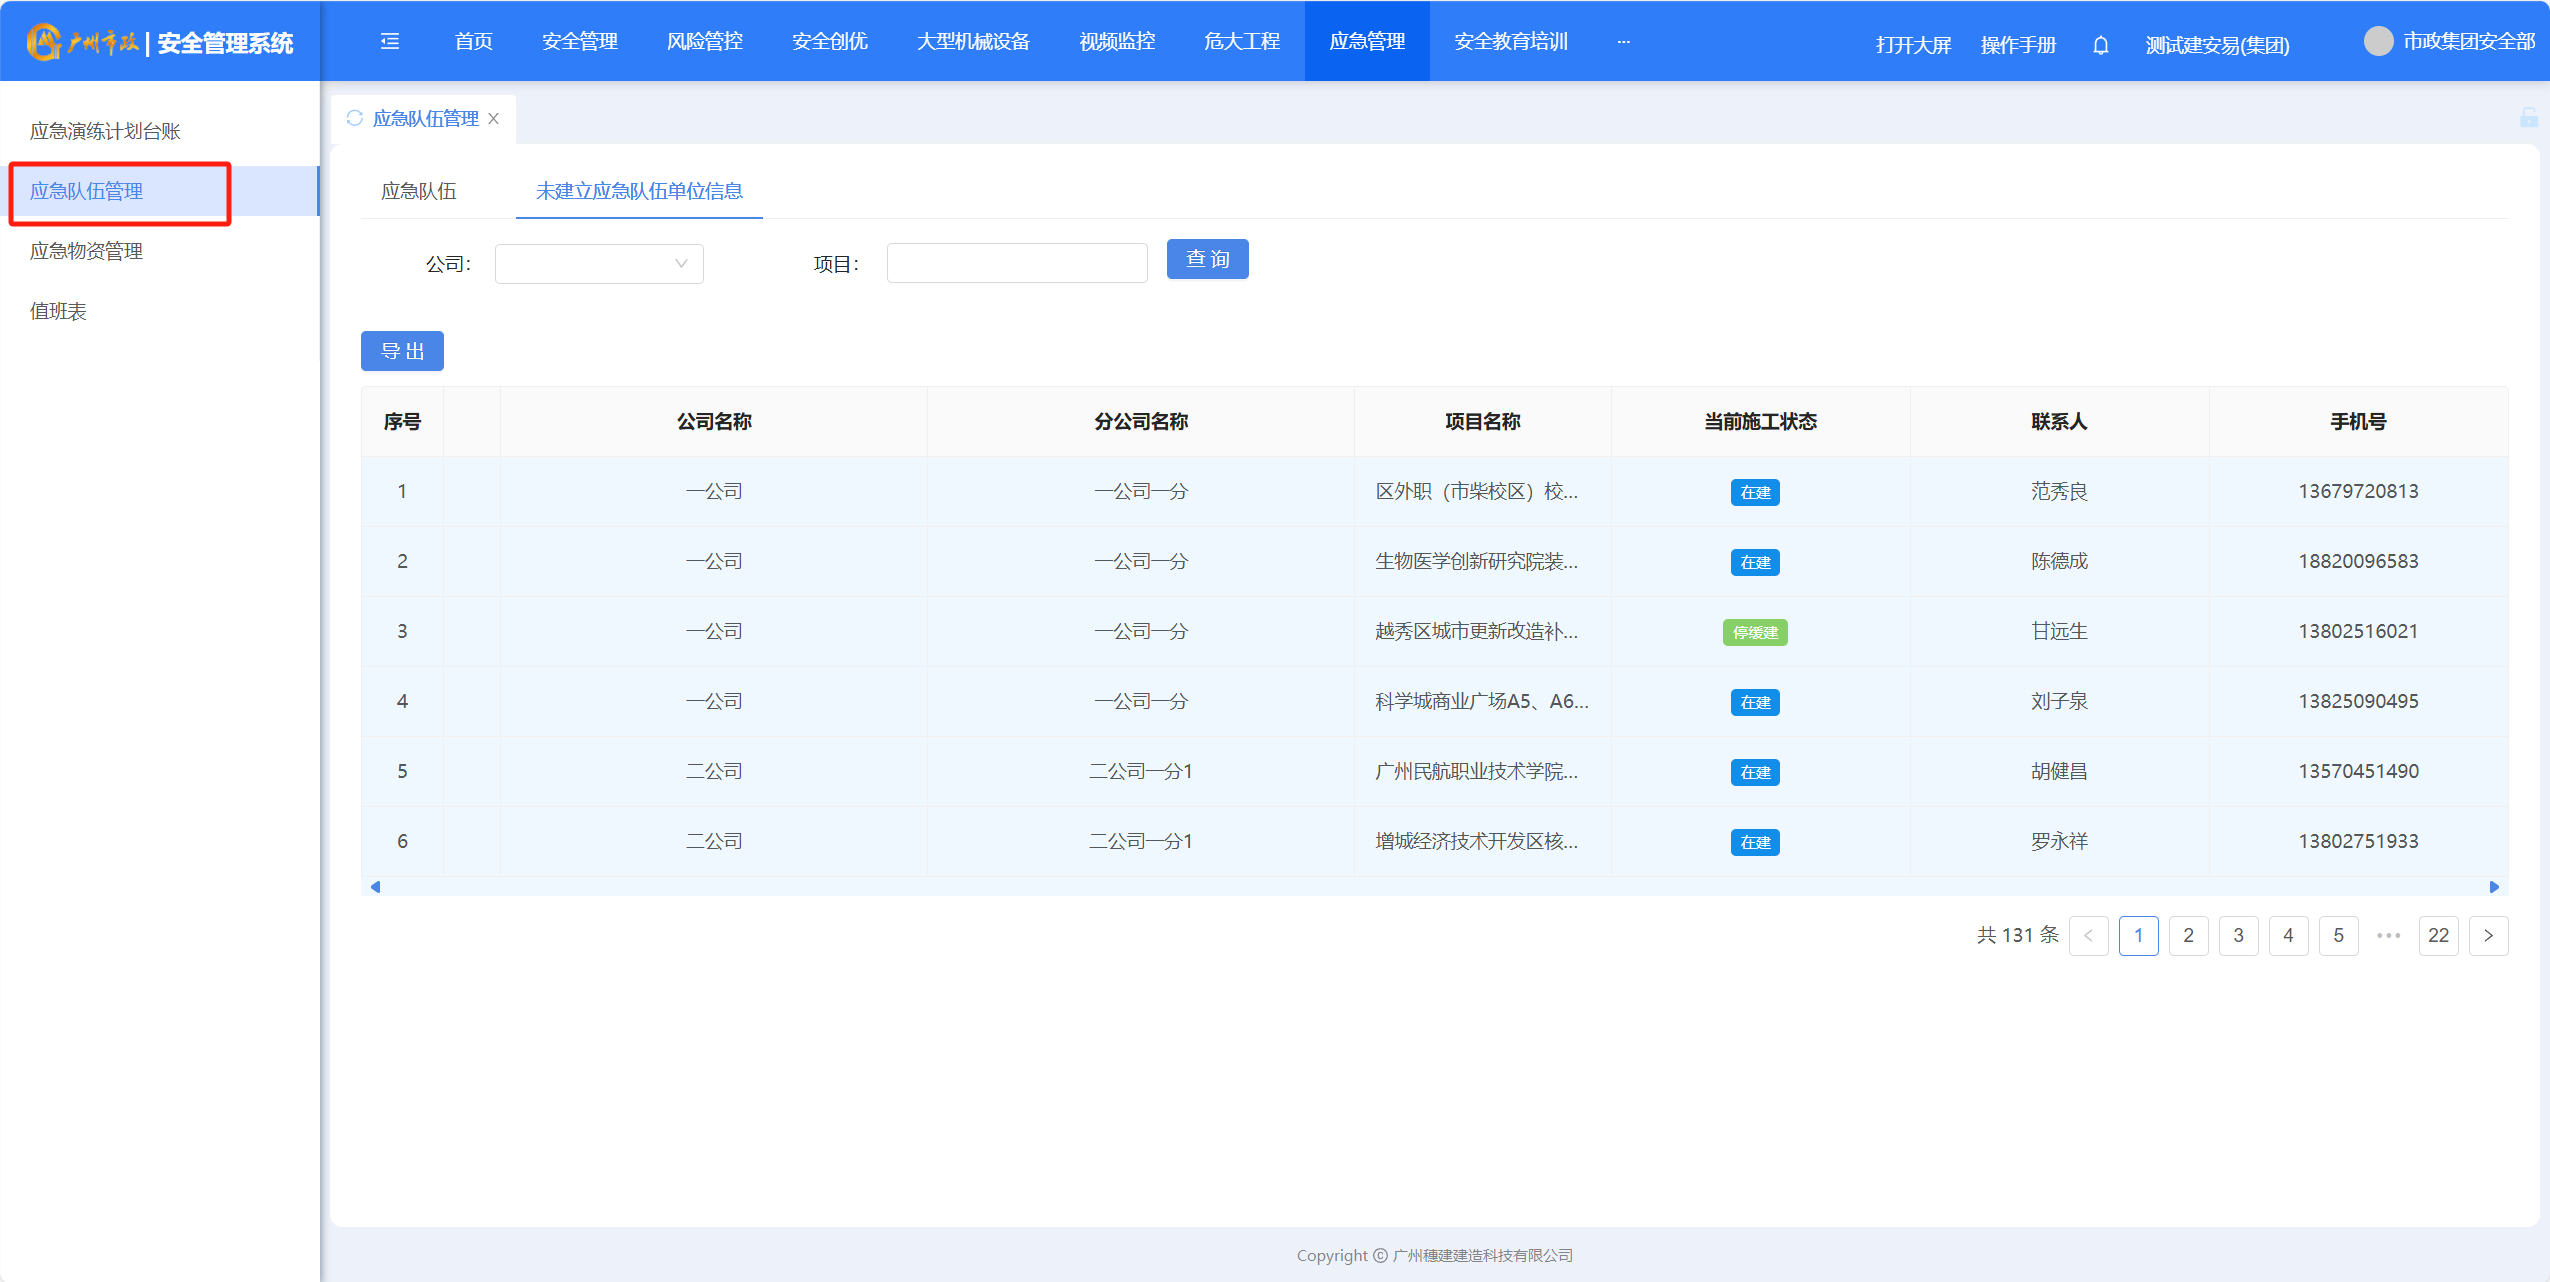
Task: Click the user avatar icon
Action: [x=2378, y=41]
